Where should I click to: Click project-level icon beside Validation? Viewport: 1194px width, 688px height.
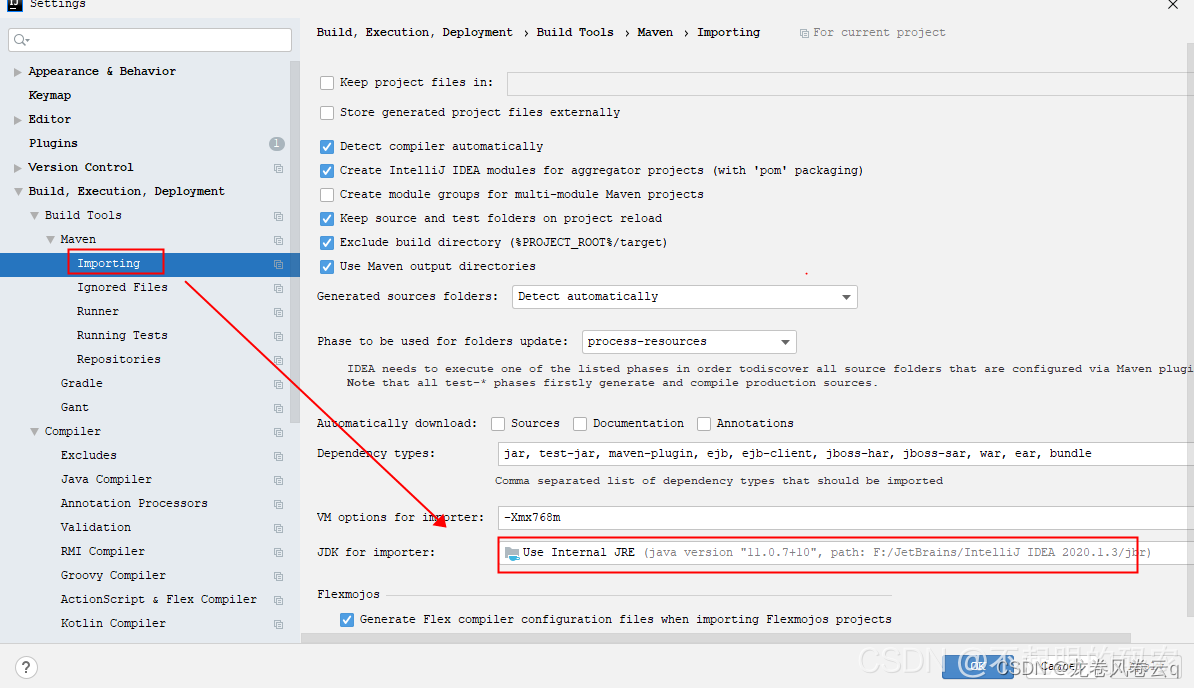coord(279,528)
